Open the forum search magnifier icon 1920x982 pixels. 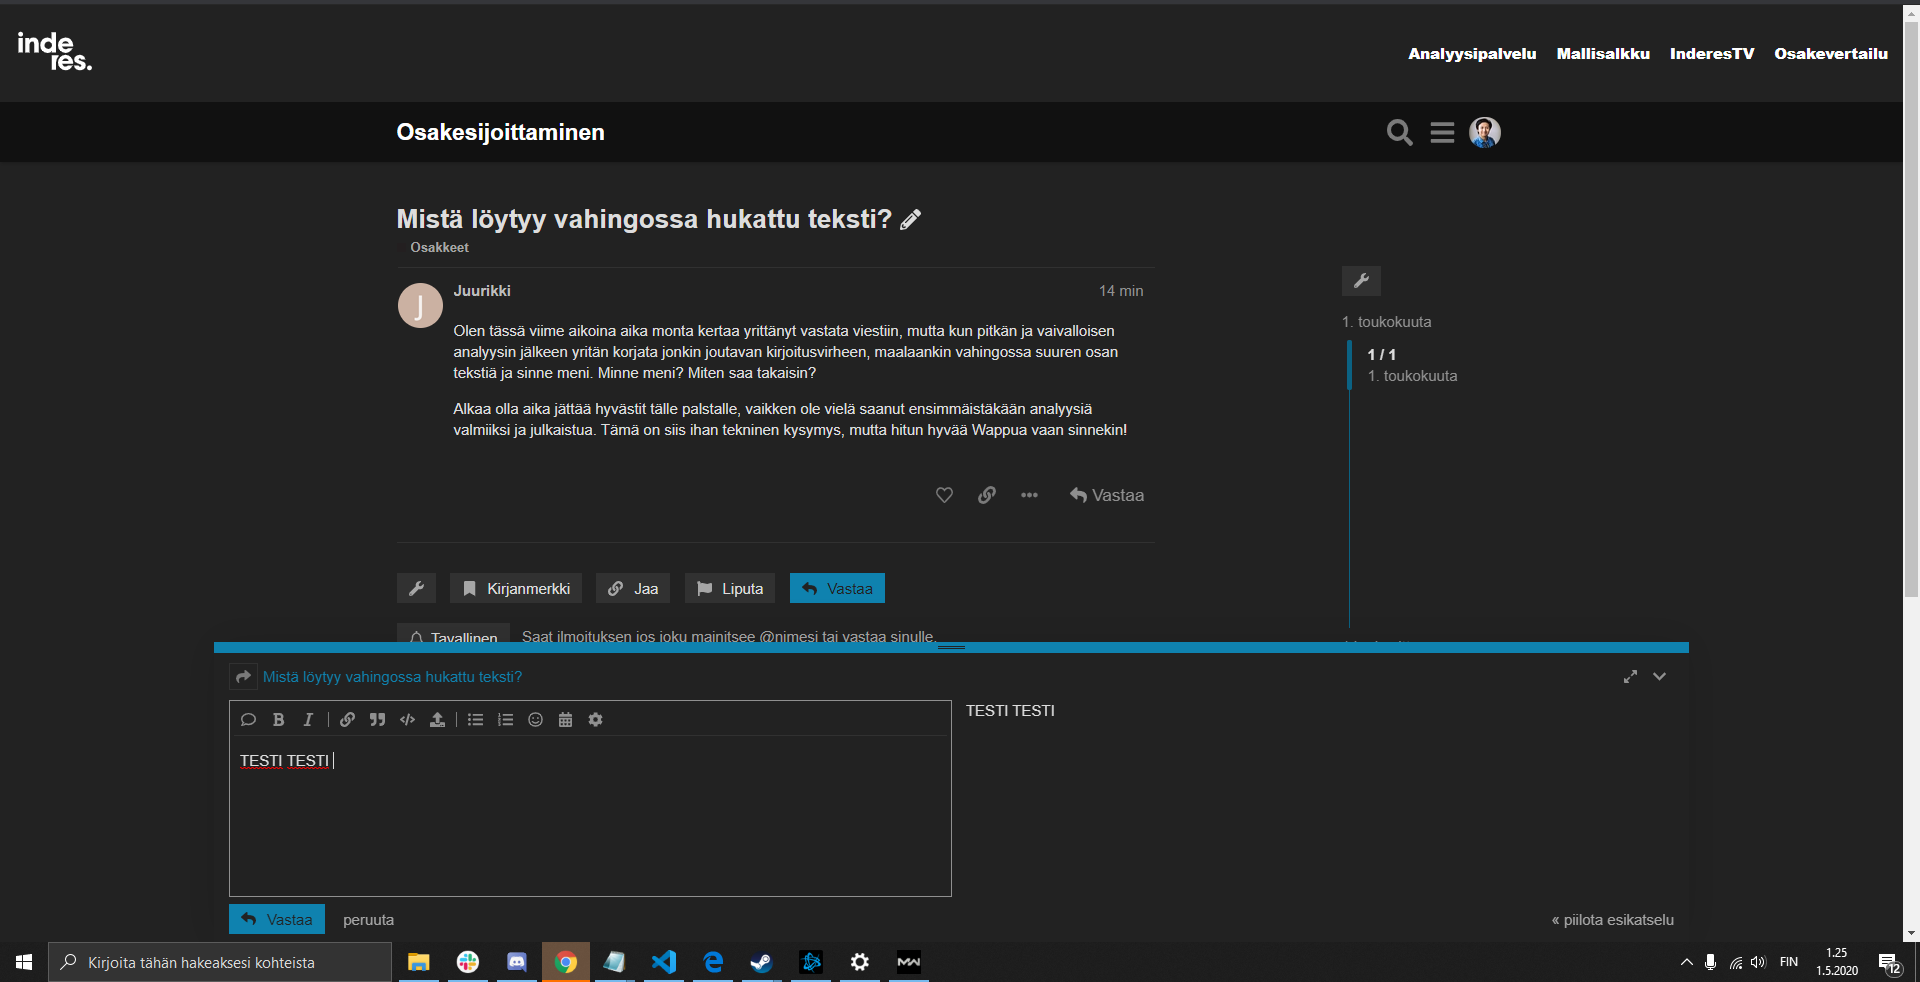1399,132
